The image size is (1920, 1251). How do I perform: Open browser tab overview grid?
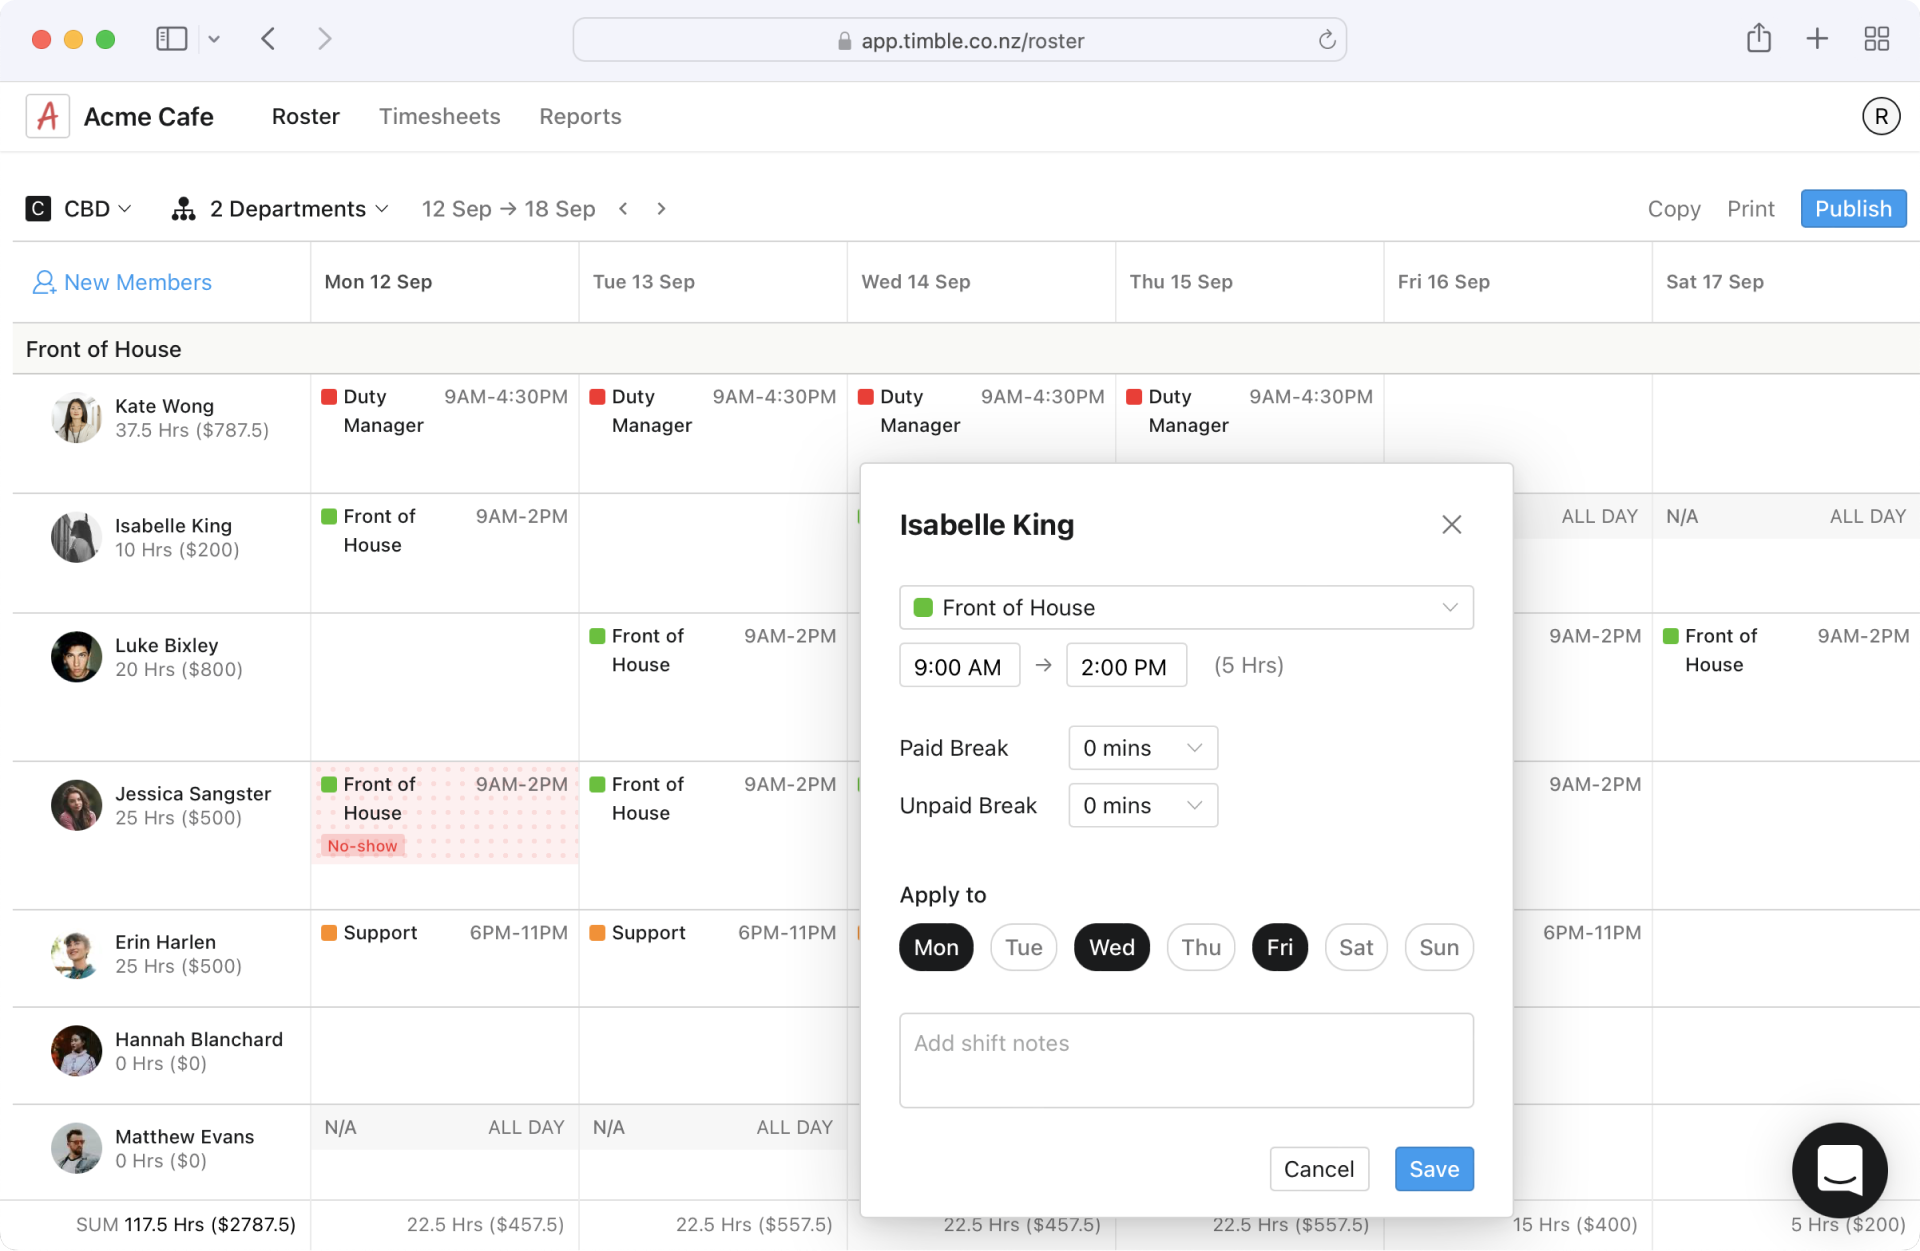pyautogui.click(x=1876, y=39)
